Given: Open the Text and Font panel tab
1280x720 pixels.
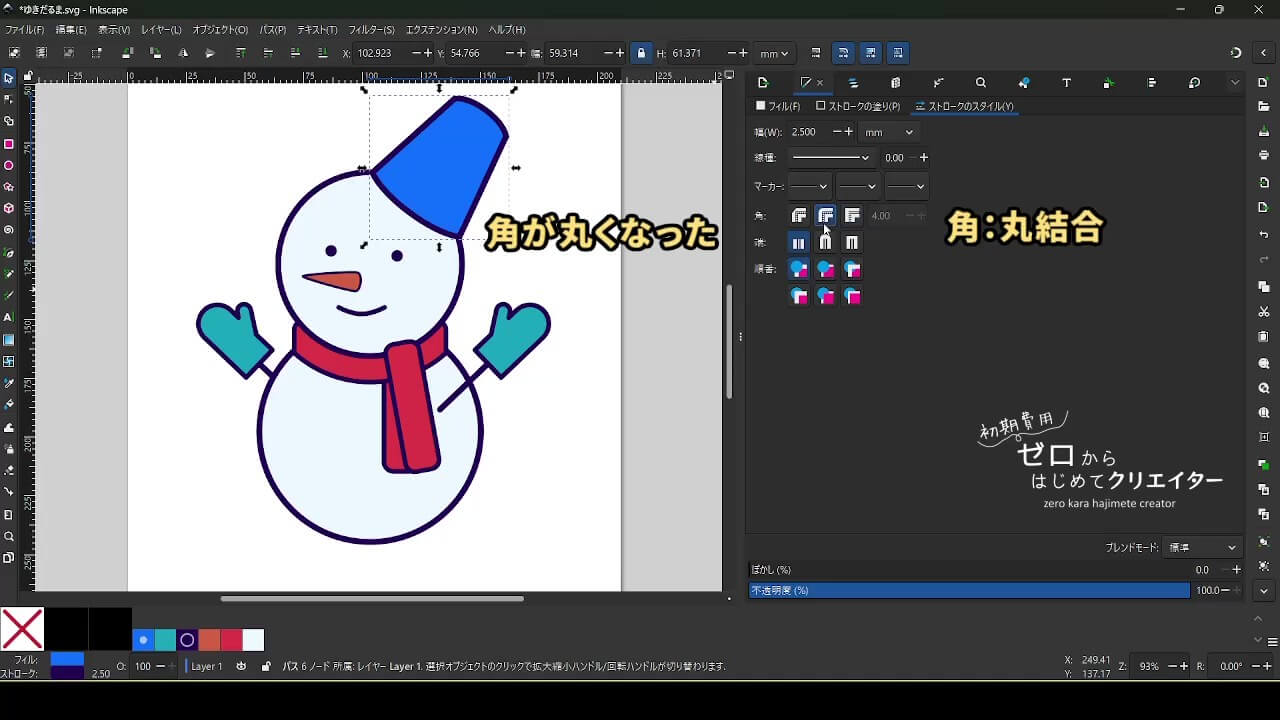Looking at the screenshot, I should pyautogui.click(x=1066, y=83).
